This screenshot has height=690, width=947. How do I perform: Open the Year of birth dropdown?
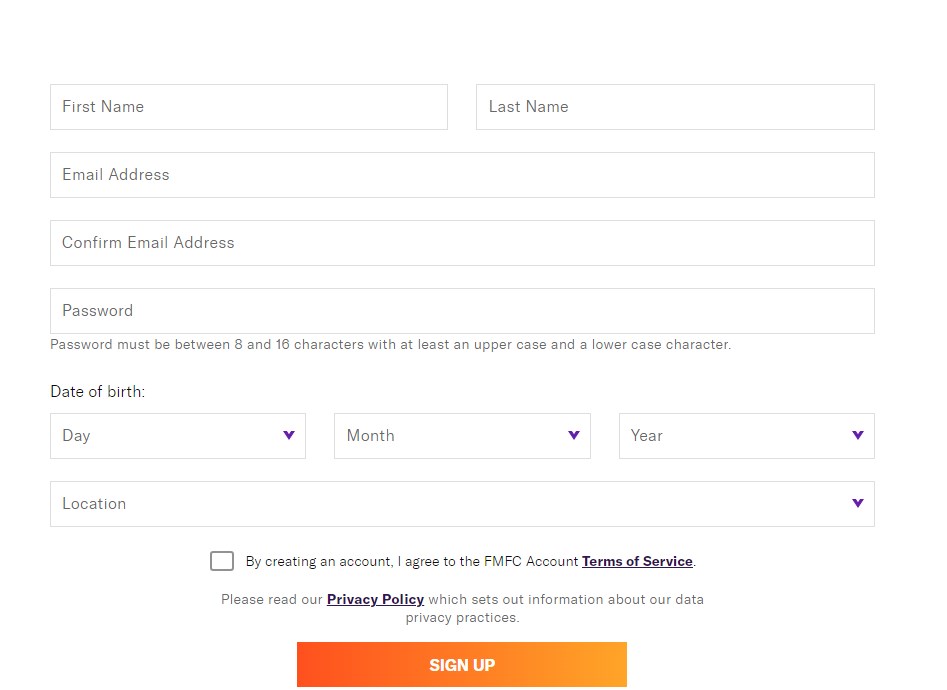tap(746, 436)
